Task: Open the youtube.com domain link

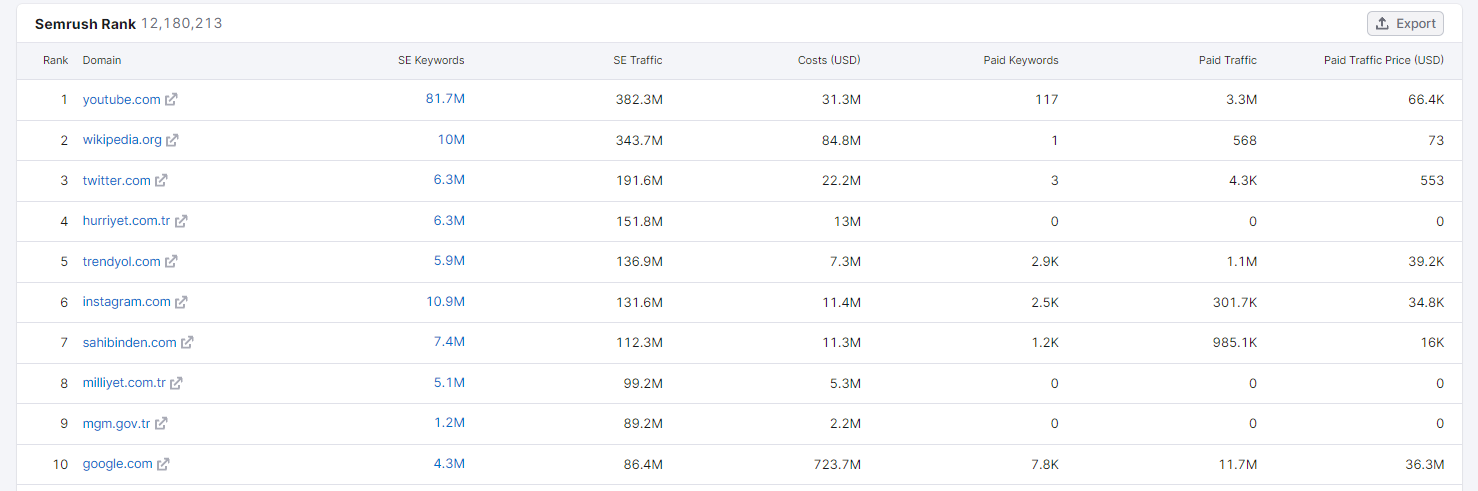Action: (121, 100)
